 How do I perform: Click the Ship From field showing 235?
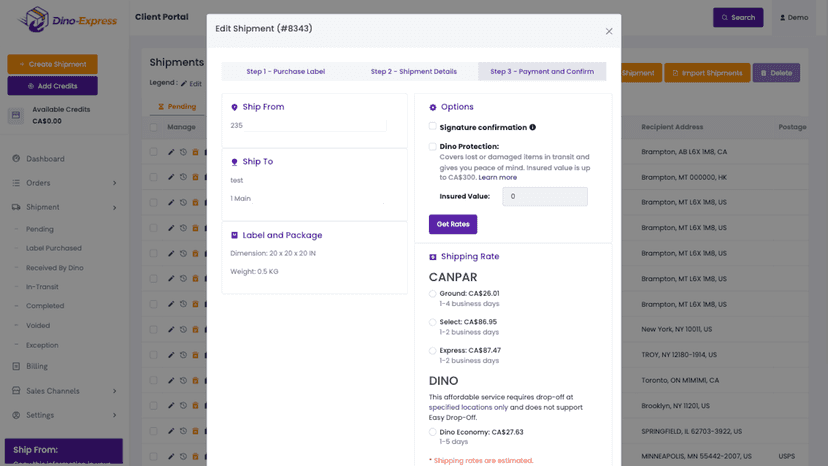308,126
